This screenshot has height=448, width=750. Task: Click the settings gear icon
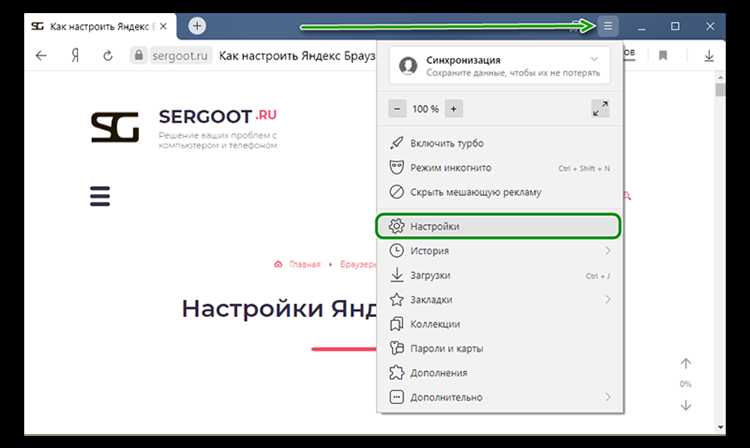tap(397, 226)
